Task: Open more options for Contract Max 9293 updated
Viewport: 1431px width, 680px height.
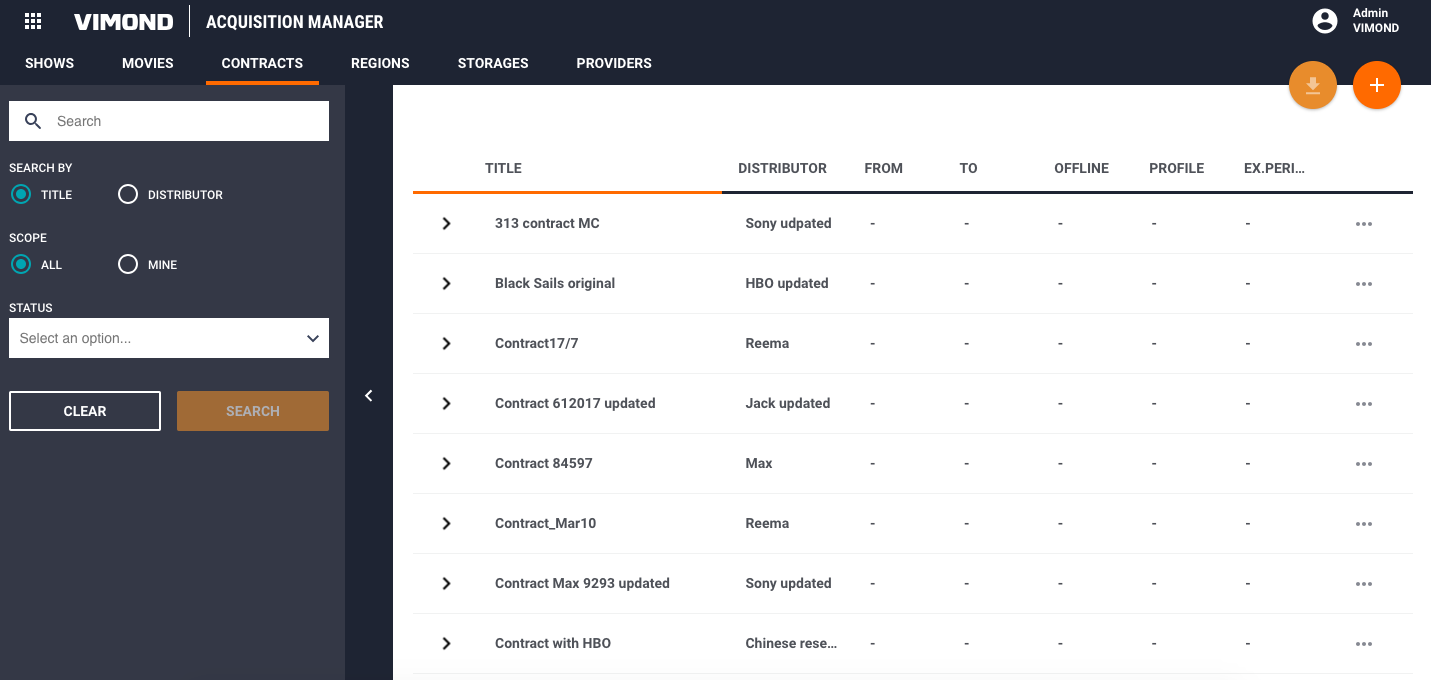Action: pos(1364,584)
